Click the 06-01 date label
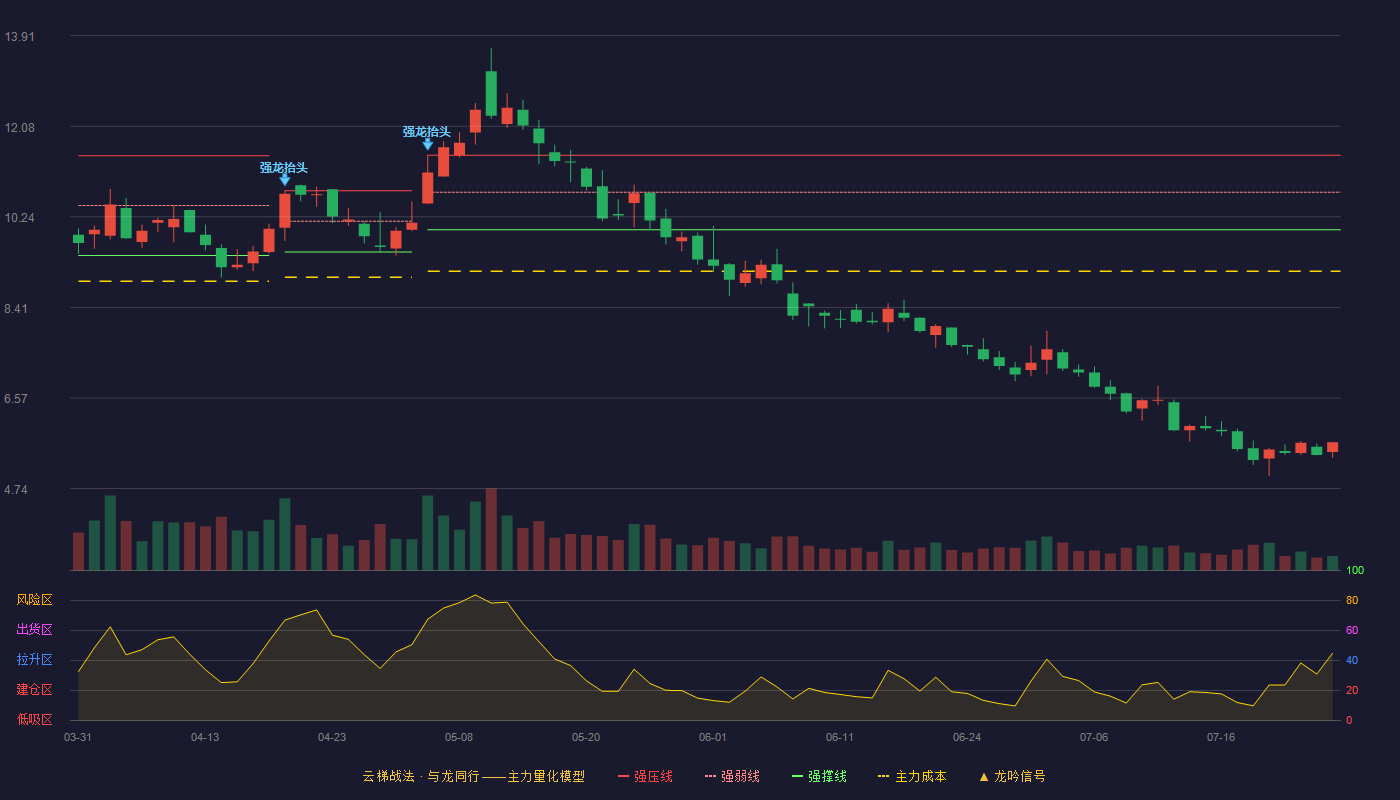Viewport: 1400px width, 800px height. click(713, 737)
